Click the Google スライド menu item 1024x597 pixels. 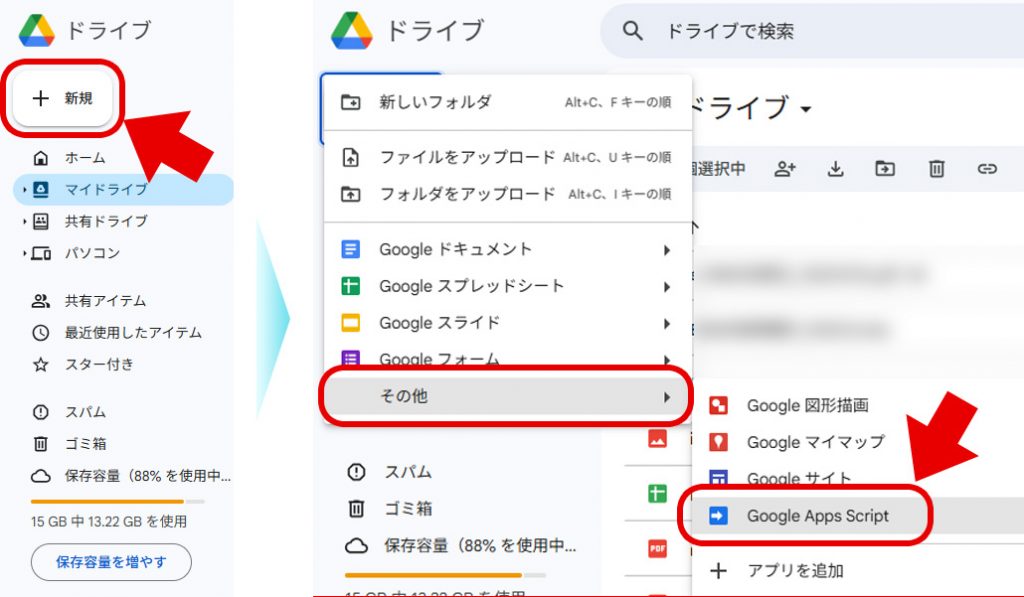[507, 323]
